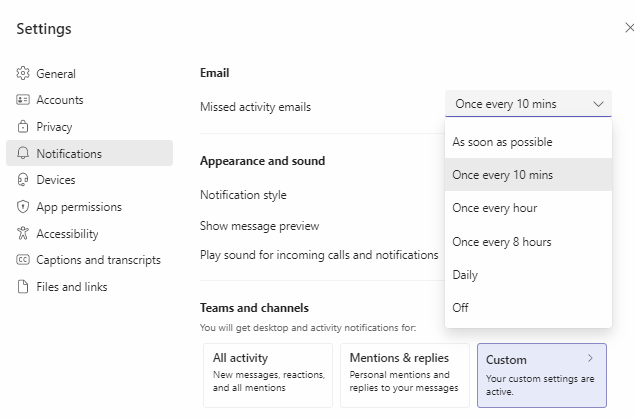Open the Custom notifications card
634x419 pixels.
click(542, 375)
